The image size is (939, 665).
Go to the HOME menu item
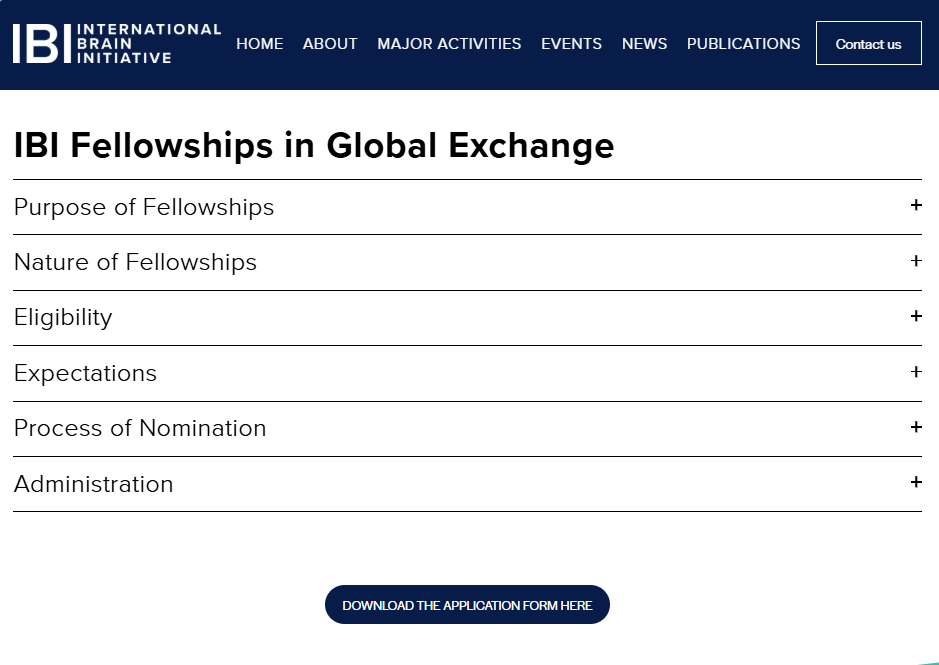(x=259, y=44)
